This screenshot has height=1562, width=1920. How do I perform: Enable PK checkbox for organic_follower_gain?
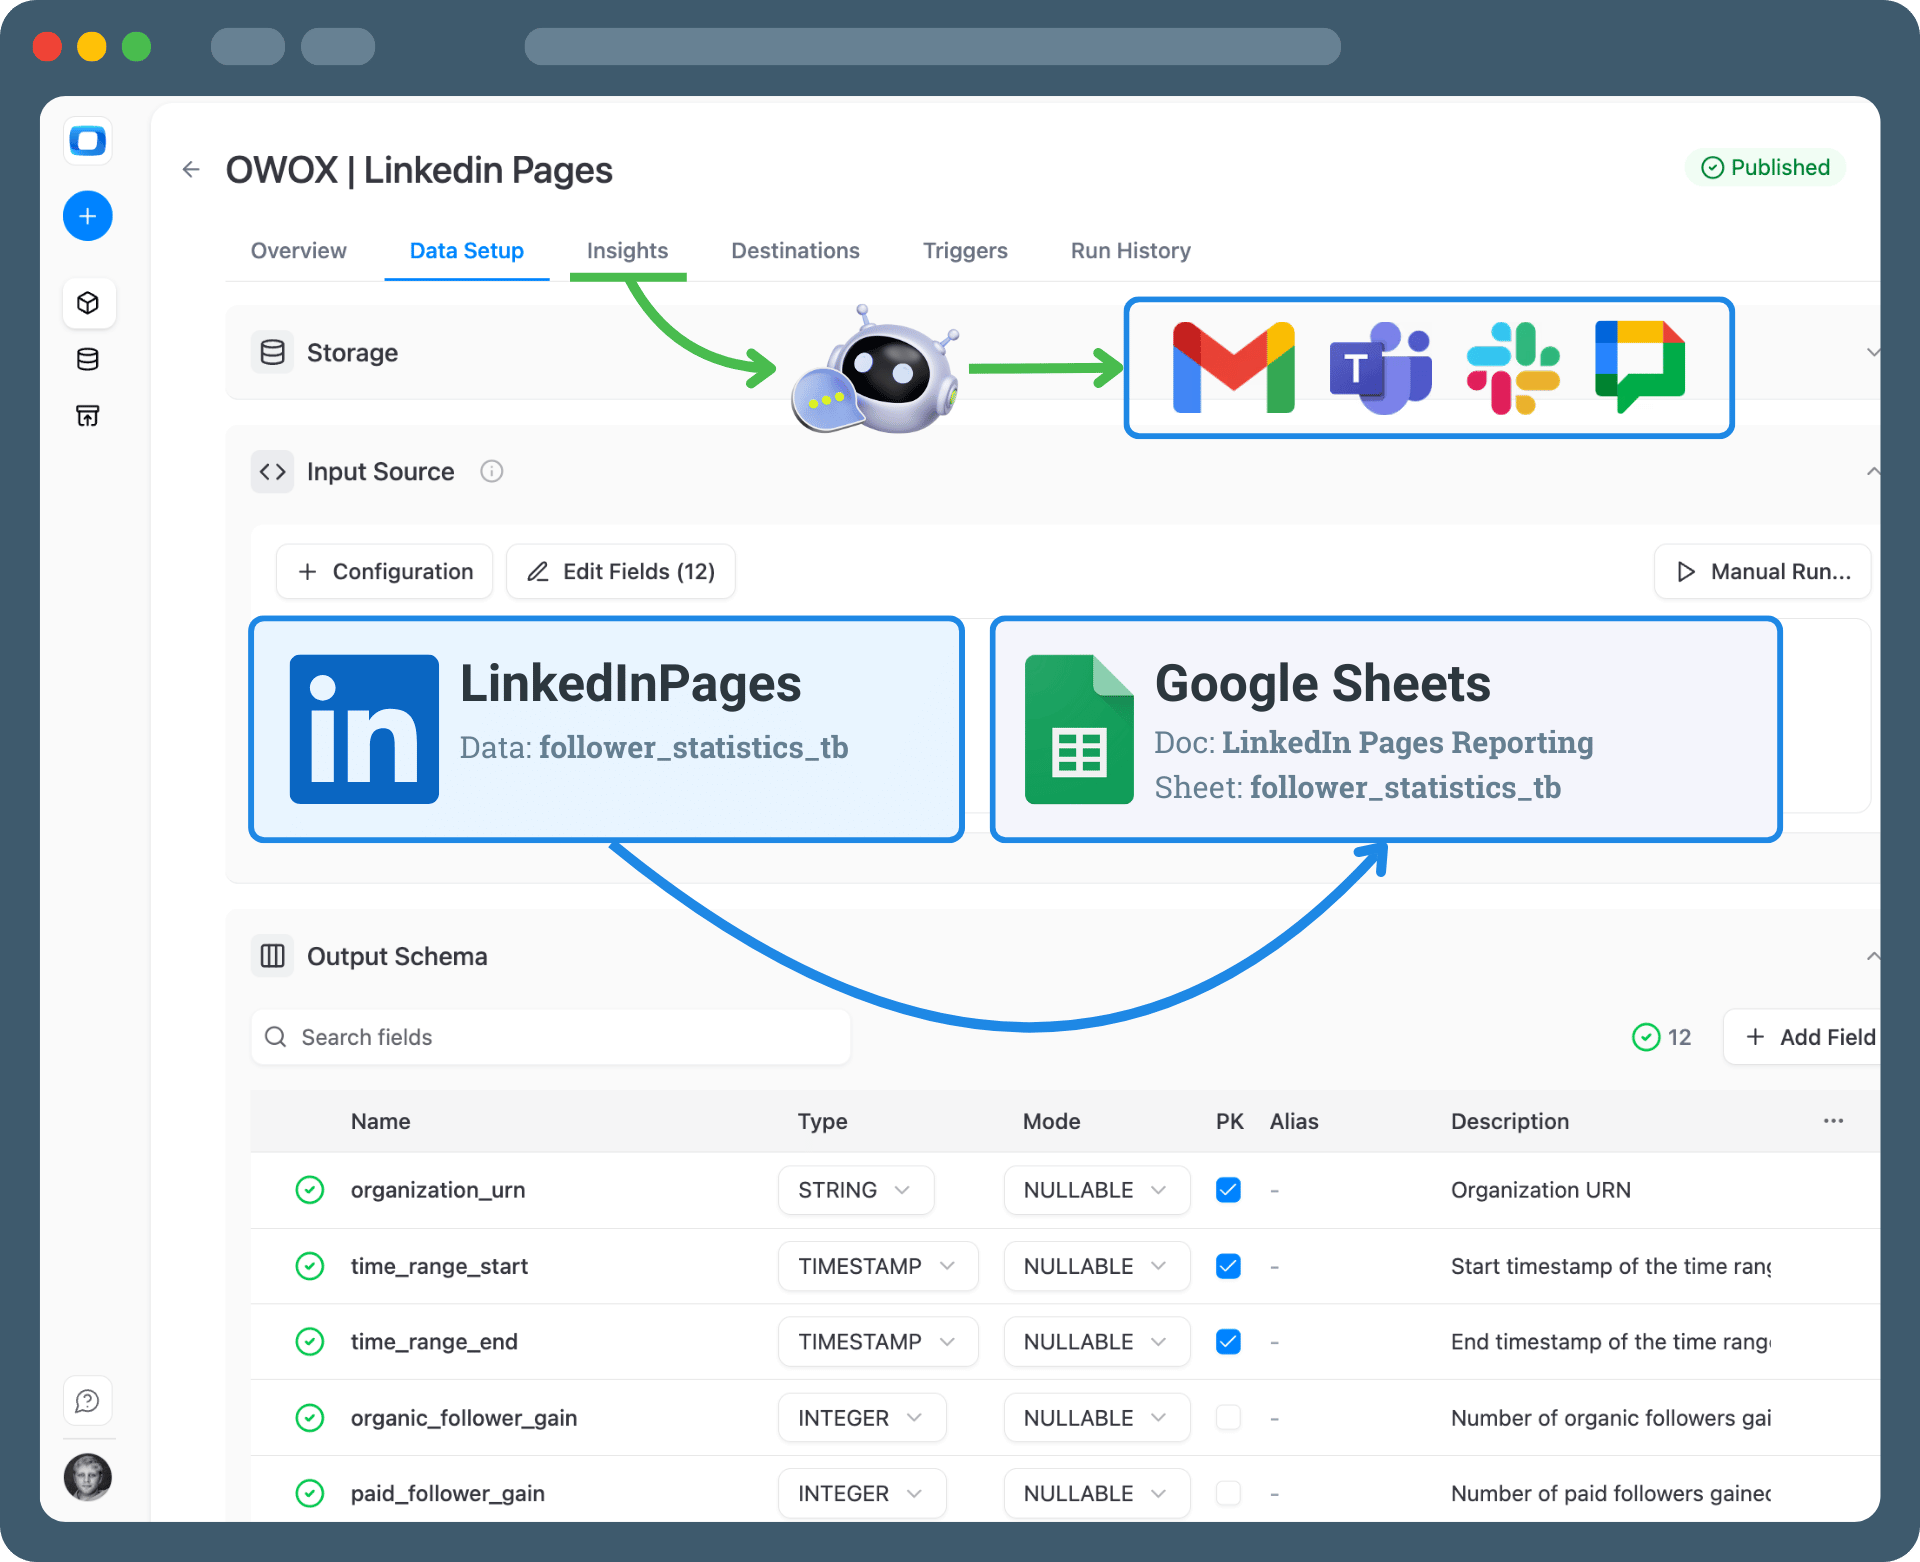[x=1228, y=1417]
